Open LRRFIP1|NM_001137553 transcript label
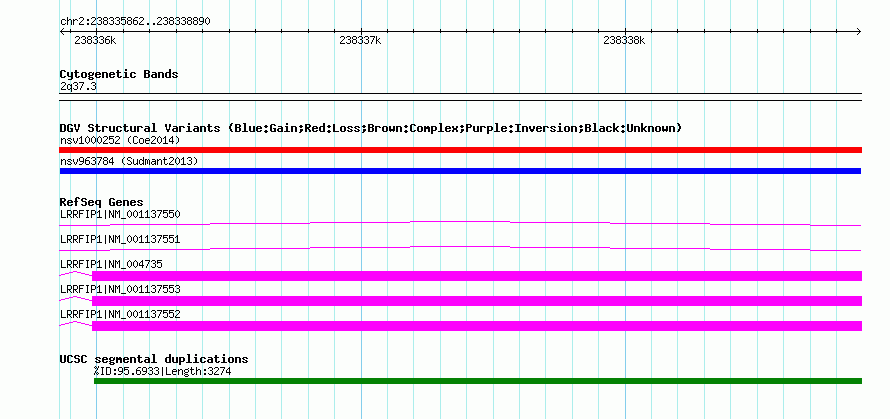Image resolution: width=890 pixels, height=419 pixels. click(x=120, y=289)
